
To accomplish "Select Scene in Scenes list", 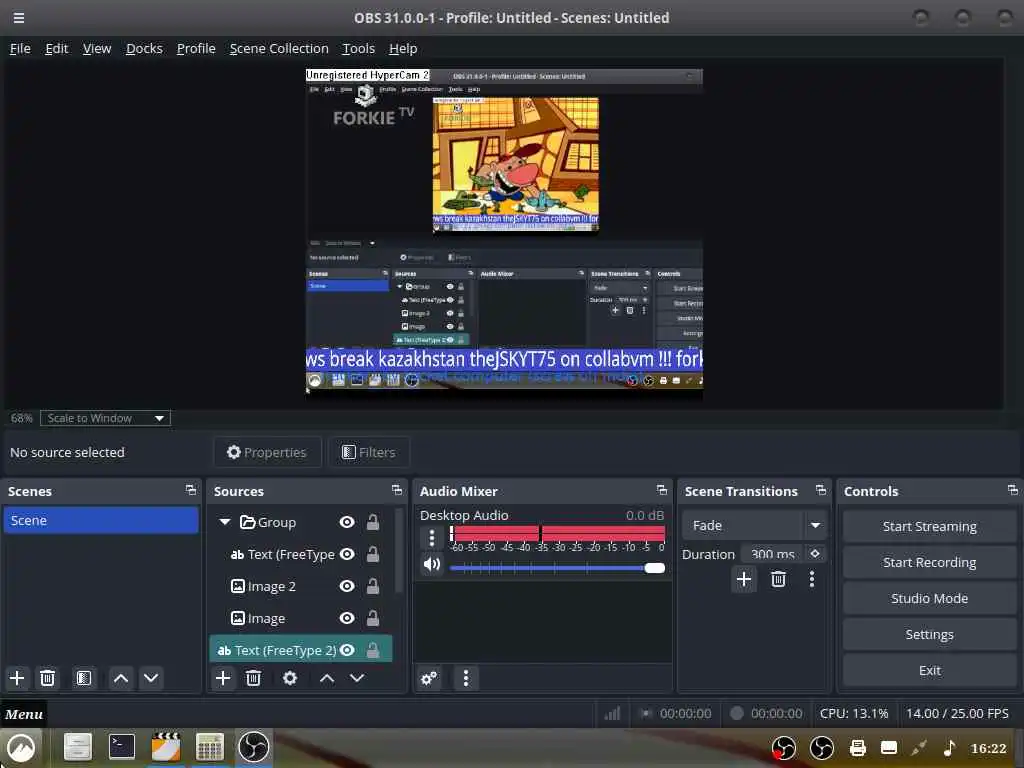I will click(x=101, y=520).
